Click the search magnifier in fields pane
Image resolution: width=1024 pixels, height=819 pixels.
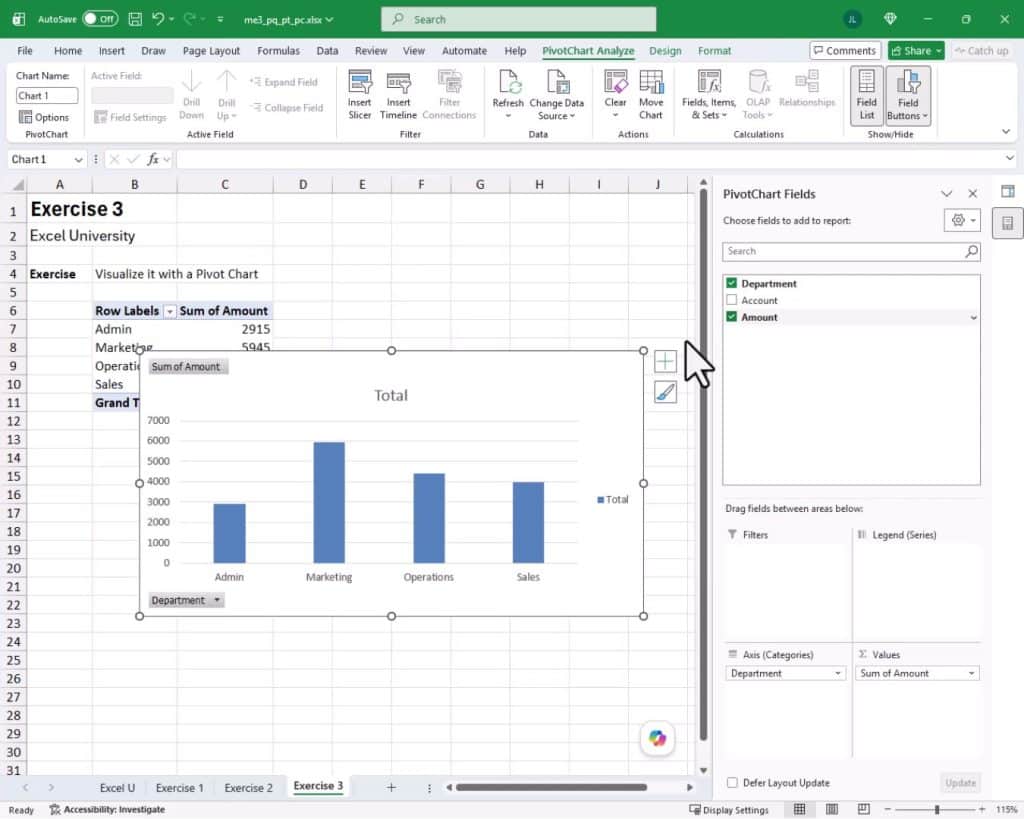point(972,251)
